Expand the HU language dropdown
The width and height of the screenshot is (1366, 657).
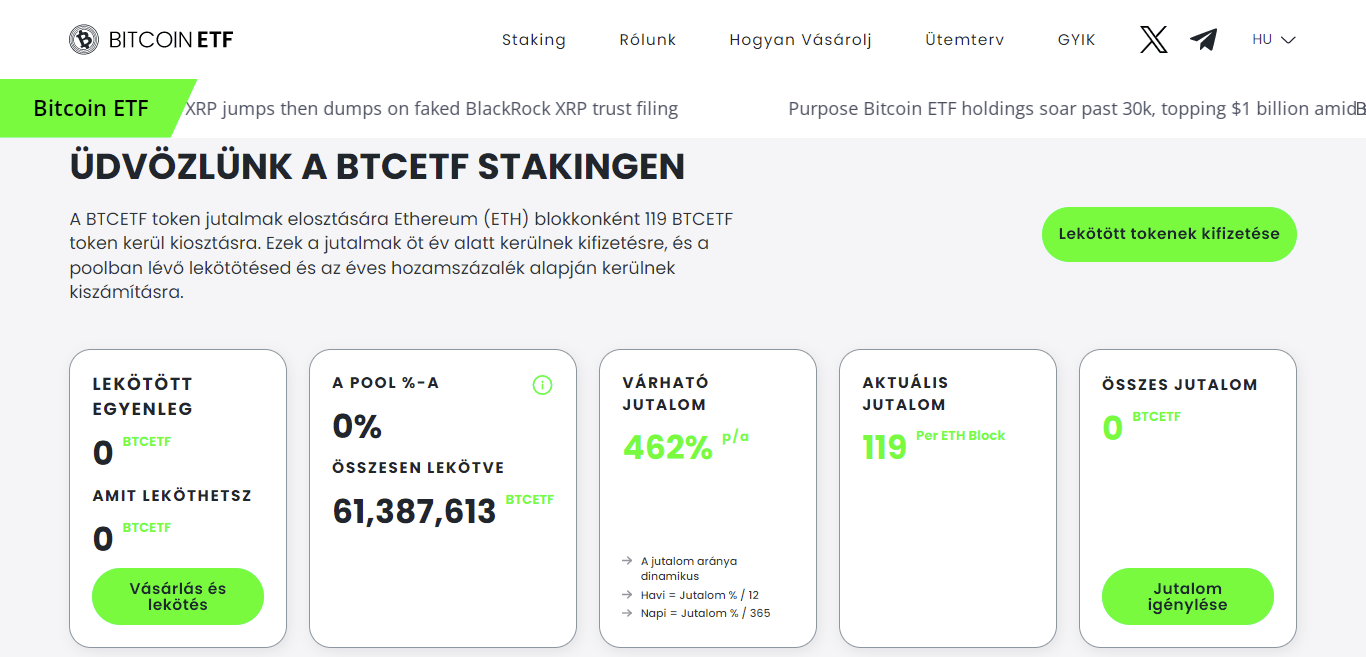pyautogui.click(x=1274, y=40)
